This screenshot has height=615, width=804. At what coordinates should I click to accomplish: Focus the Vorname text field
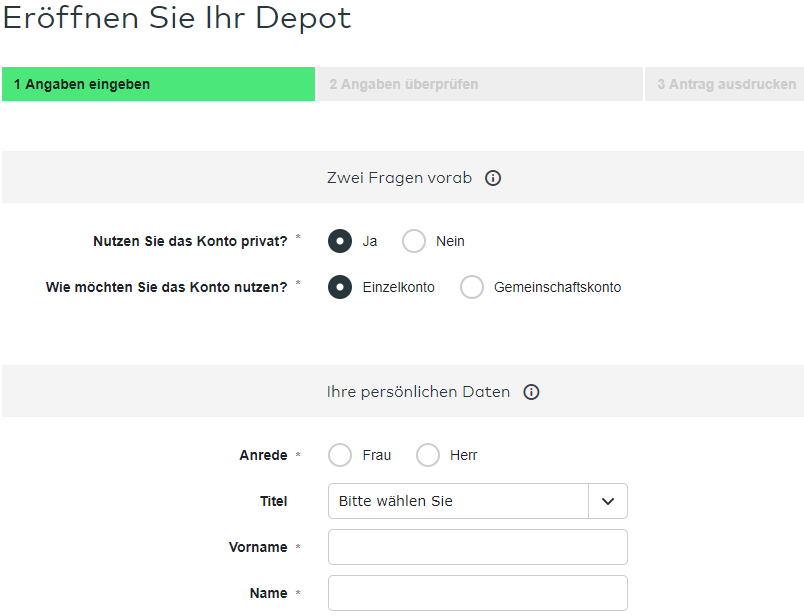(x=477, y=547)
